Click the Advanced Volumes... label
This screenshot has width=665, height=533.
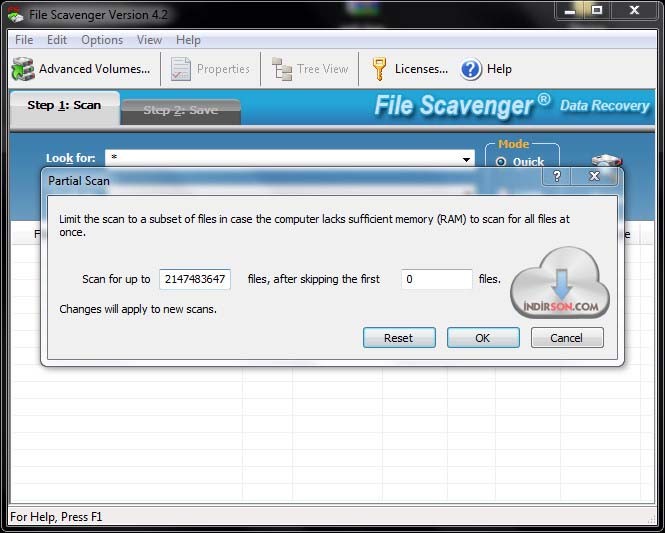coord(95,69)
